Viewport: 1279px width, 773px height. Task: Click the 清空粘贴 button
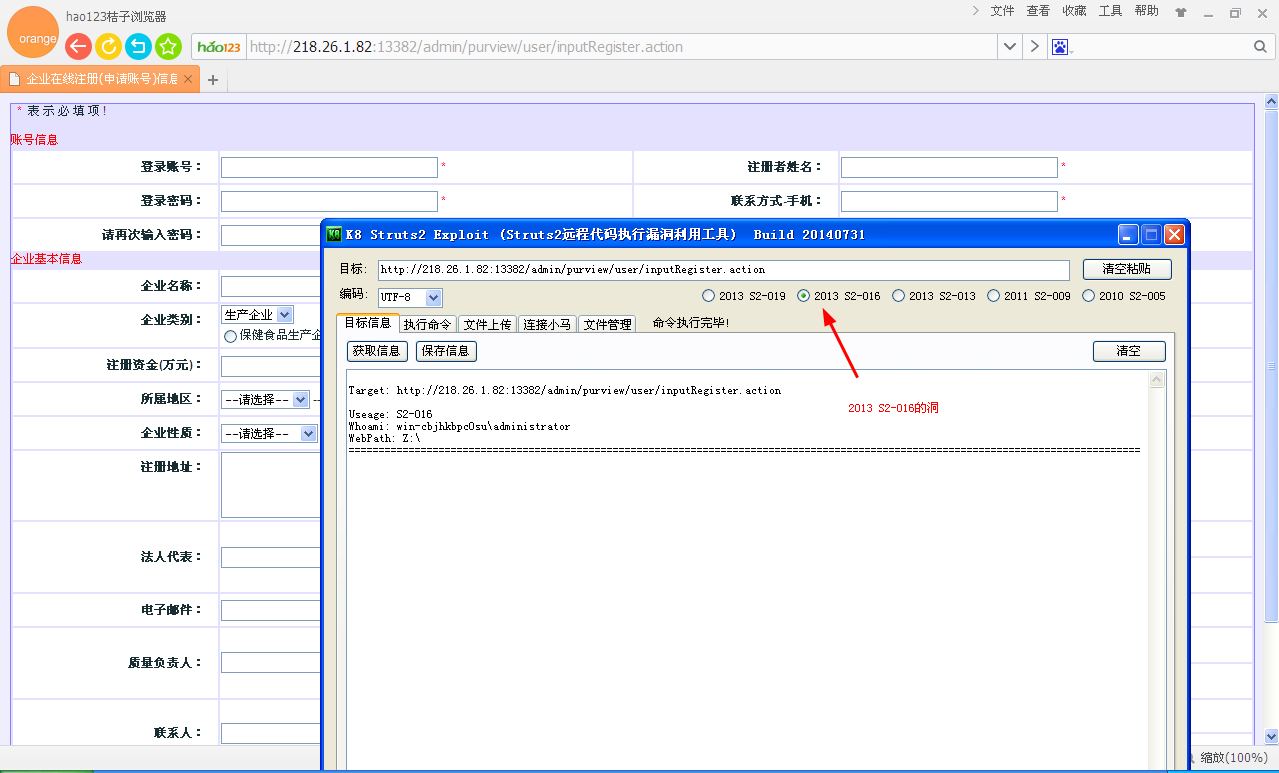1127,270
